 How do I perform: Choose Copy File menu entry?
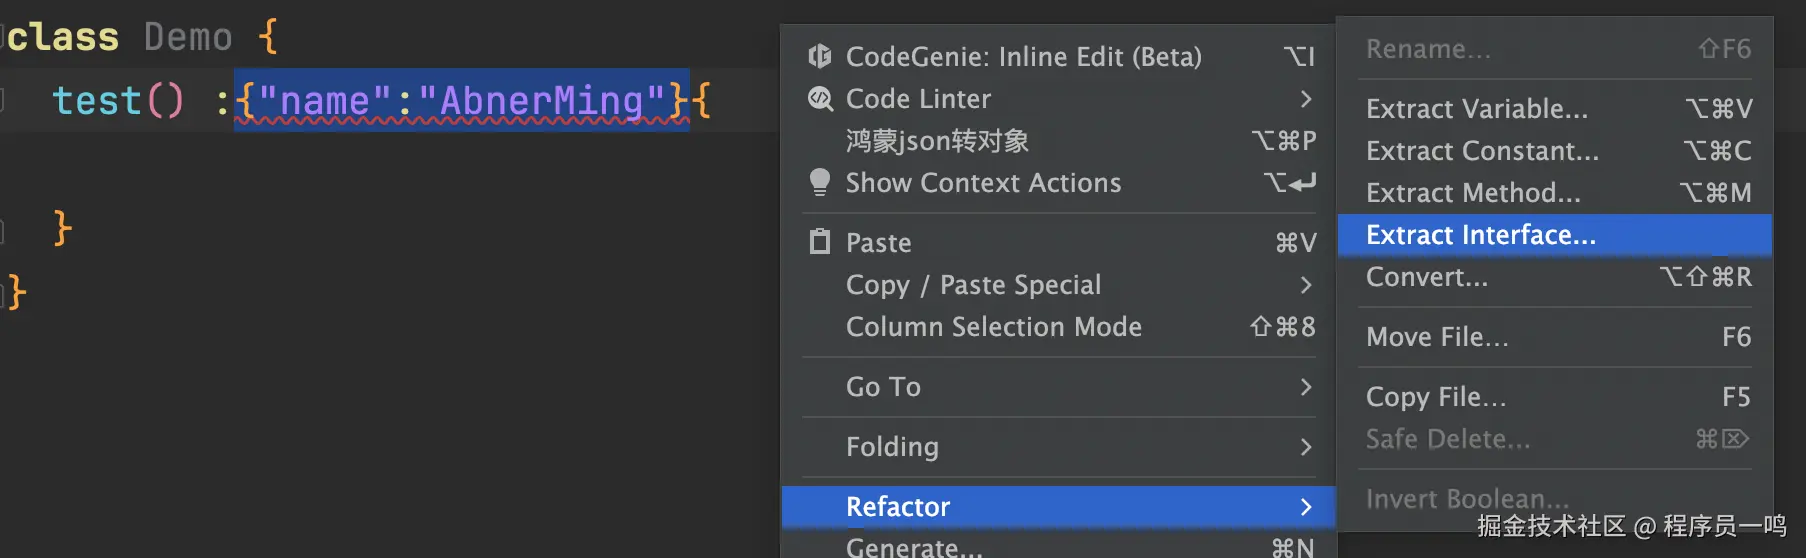tap(1436, 397)
